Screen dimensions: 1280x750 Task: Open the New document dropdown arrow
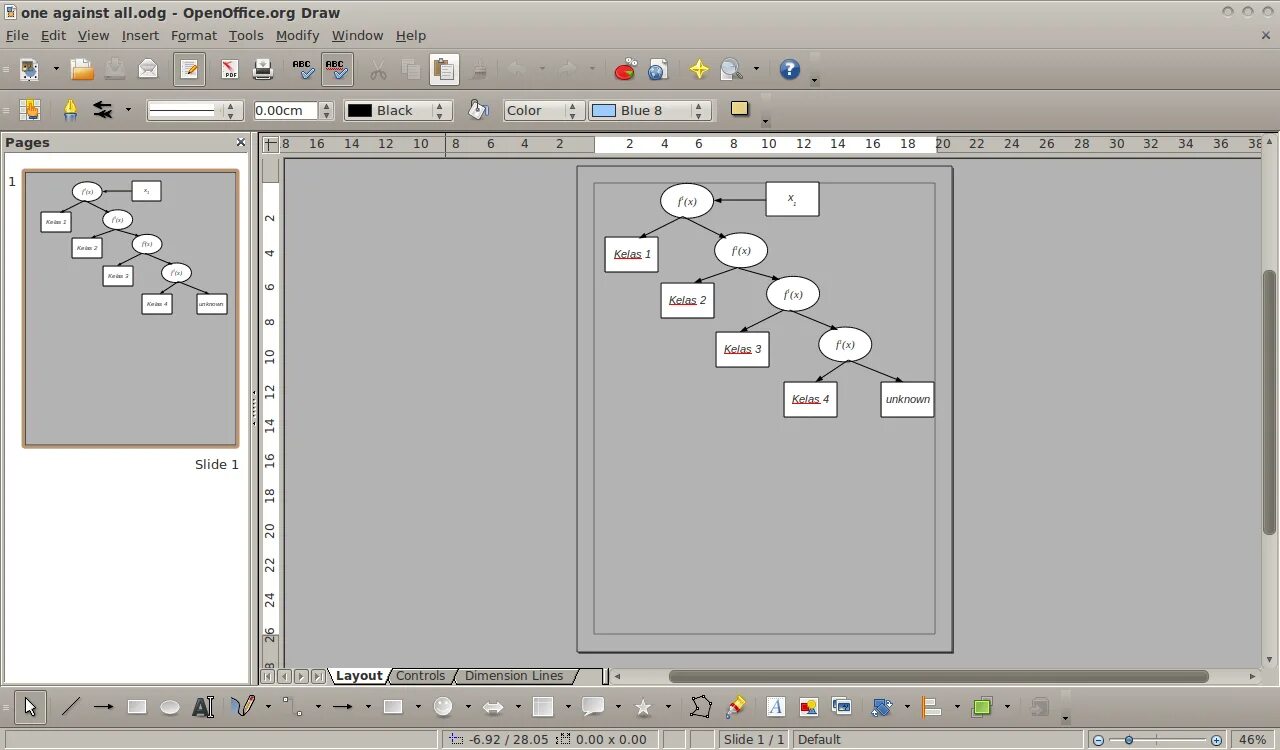[x=56, y=69]
